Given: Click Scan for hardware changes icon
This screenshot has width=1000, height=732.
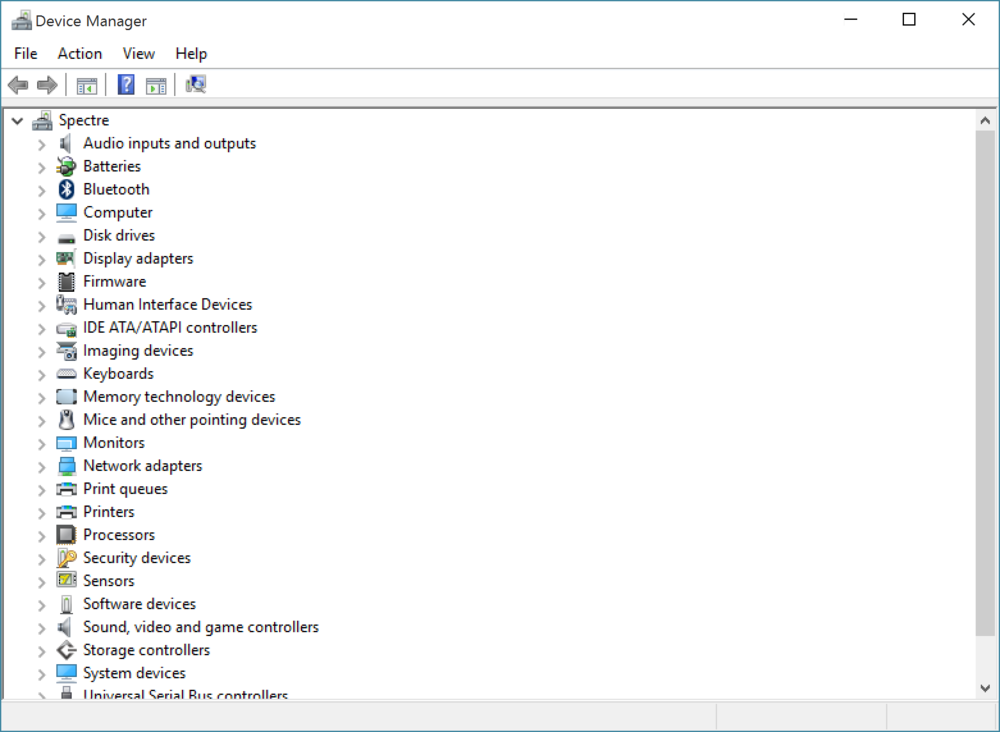Looking at the screenshot, I should pyautogui.click(x=196, y=84).
